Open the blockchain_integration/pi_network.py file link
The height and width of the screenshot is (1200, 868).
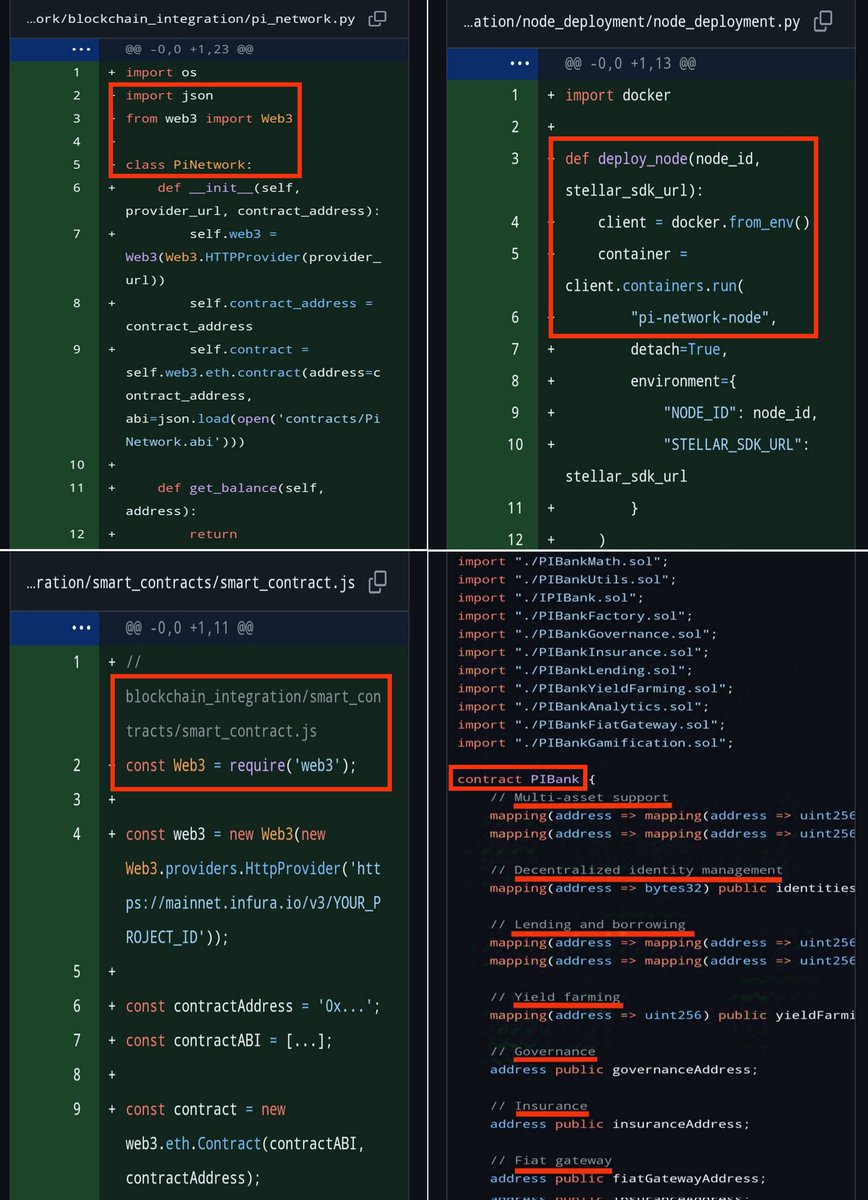(x=190, y=19)
